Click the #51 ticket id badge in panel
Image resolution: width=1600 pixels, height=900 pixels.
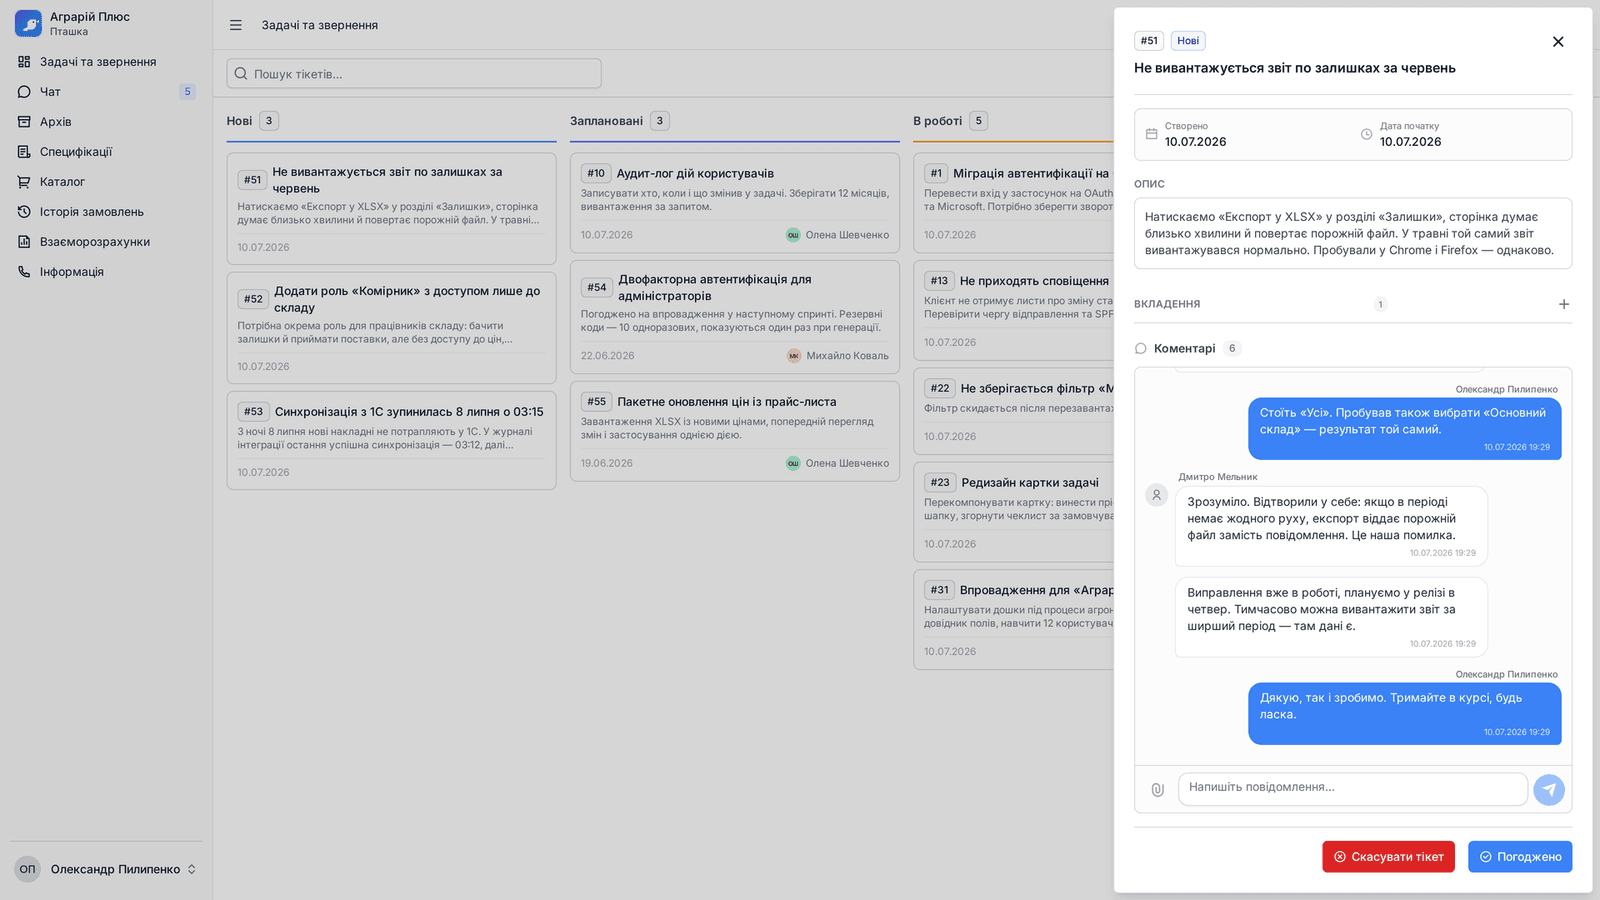pyautogui.click(x=1149, y=41)
